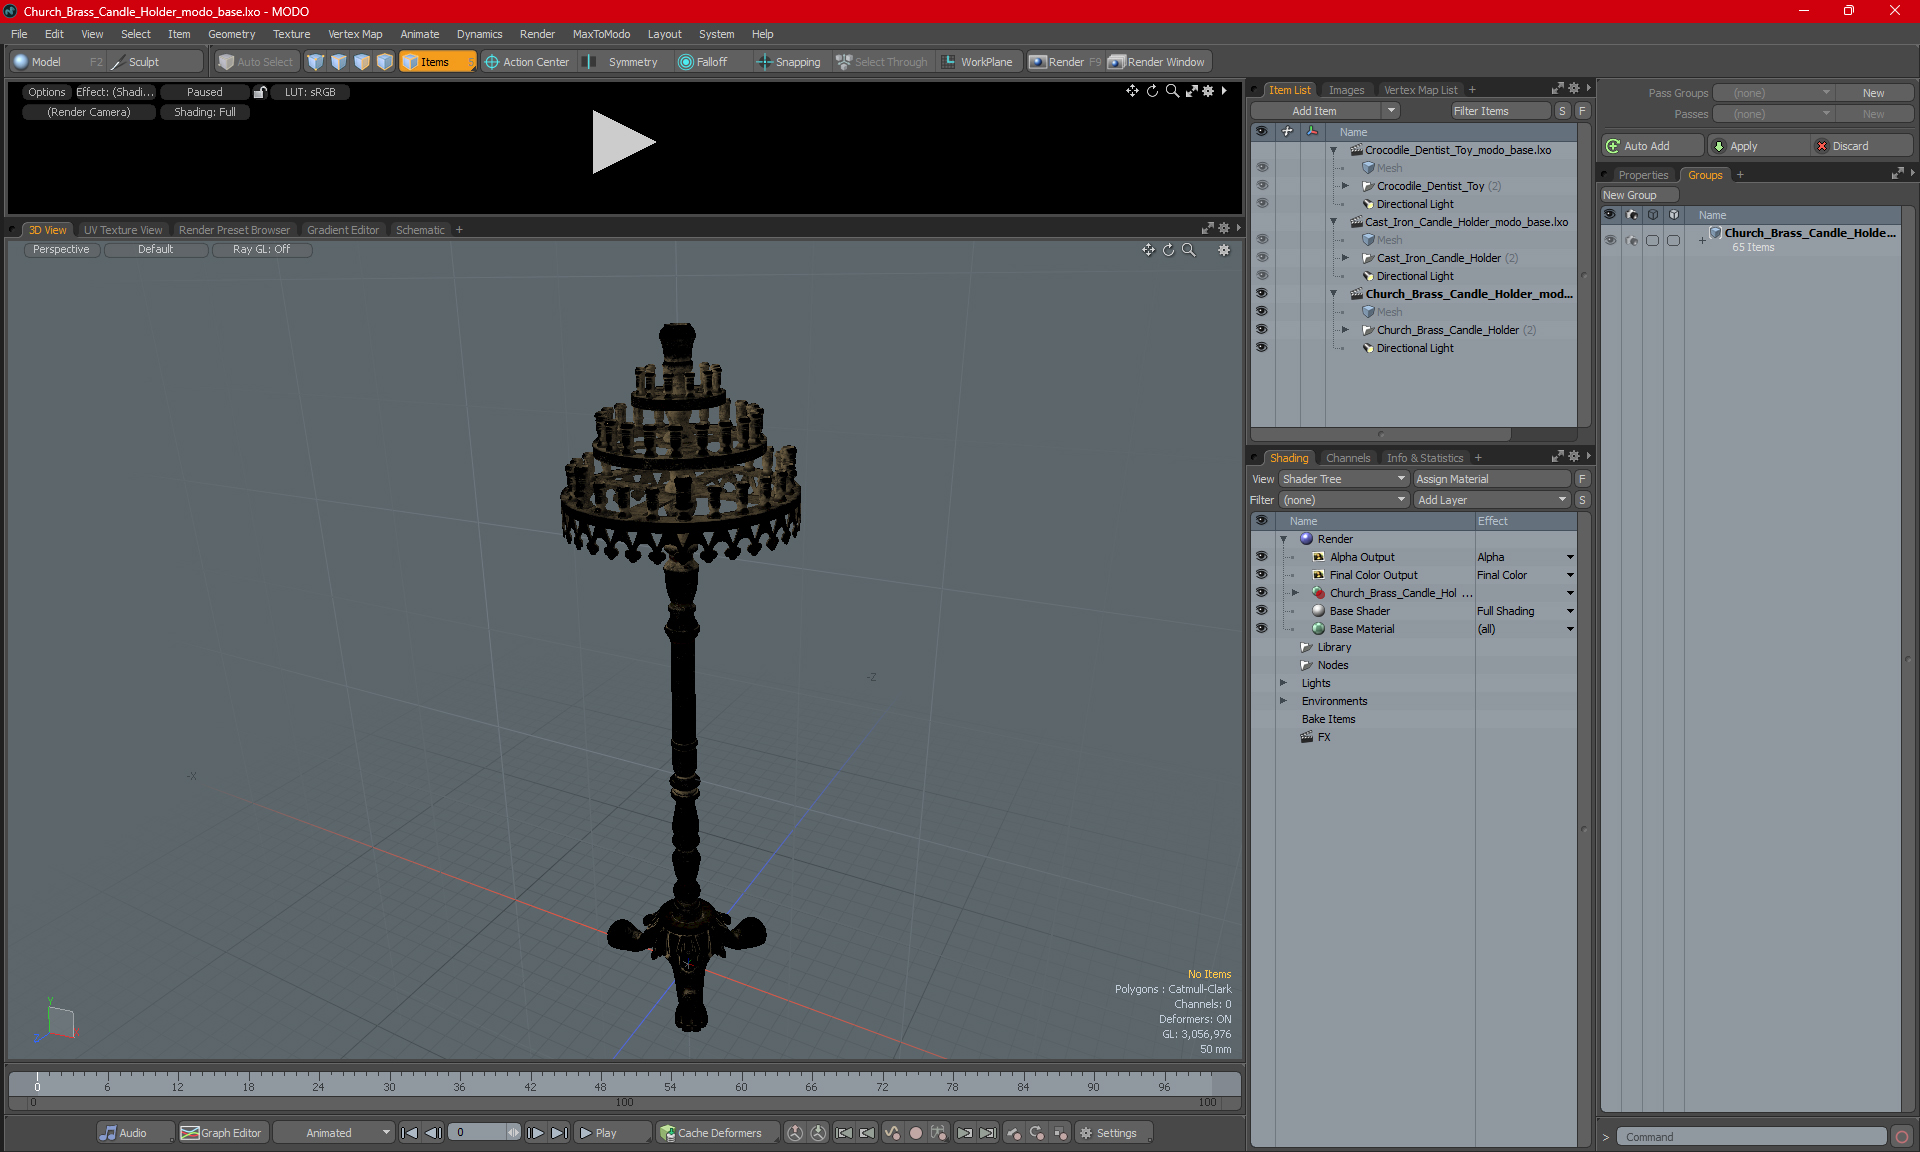
Task: Collapse Crocodile_Dentist_Toy_modo_base.lxo scene tree
Action: pyautogui.click(x=1333, y=150)
